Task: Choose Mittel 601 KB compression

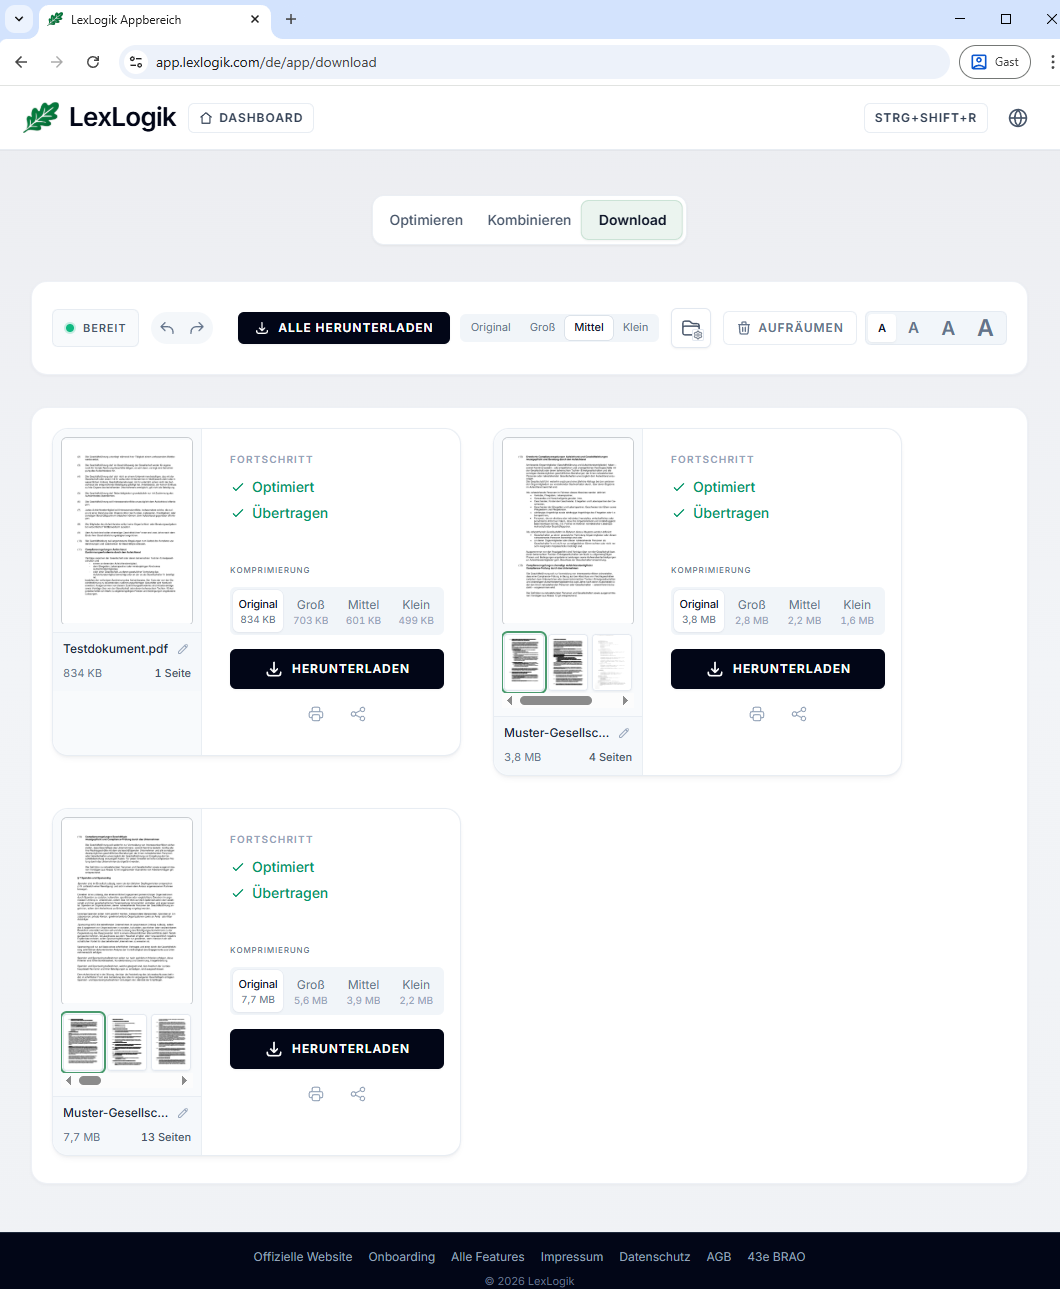Action: click(363, 612)
